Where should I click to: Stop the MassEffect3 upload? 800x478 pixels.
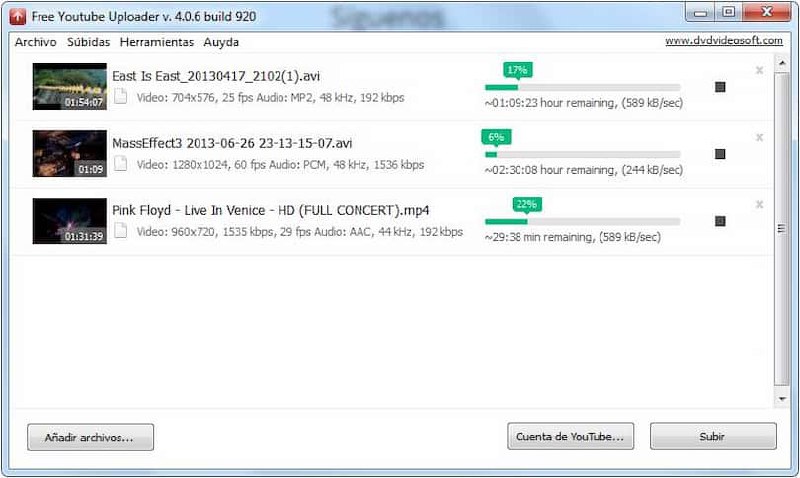coord(720,154)
